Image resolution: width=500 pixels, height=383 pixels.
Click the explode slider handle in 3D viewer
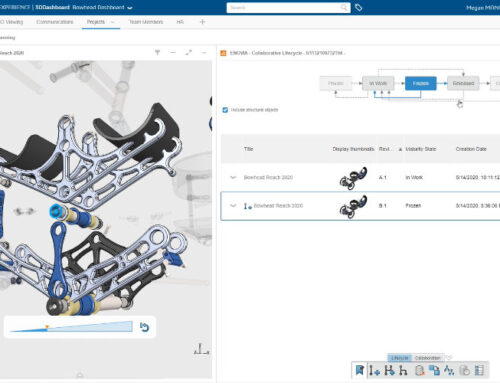click(47, 327)
